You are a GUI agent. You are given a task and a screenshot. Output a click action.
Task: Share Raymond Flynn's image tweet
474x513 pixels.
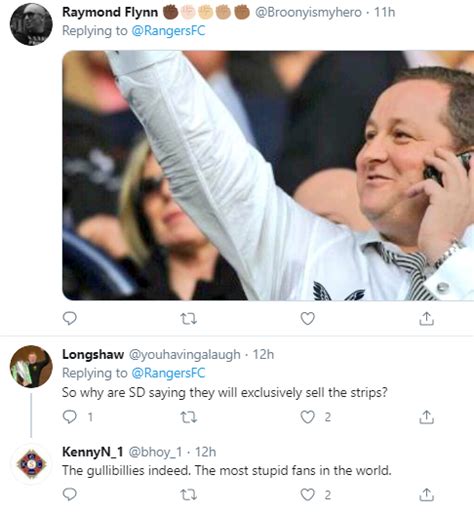click(x=426, y=318)
